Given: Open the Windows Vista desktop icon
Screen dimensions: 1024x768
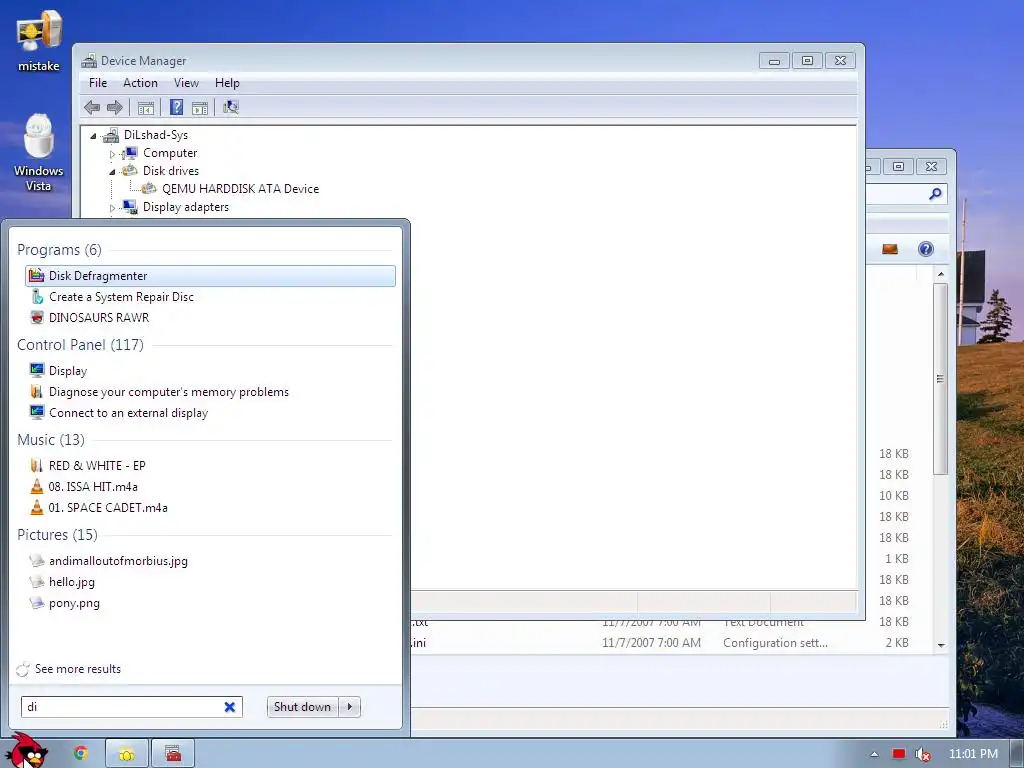Looking at the screenshot, I should point(39,152).
